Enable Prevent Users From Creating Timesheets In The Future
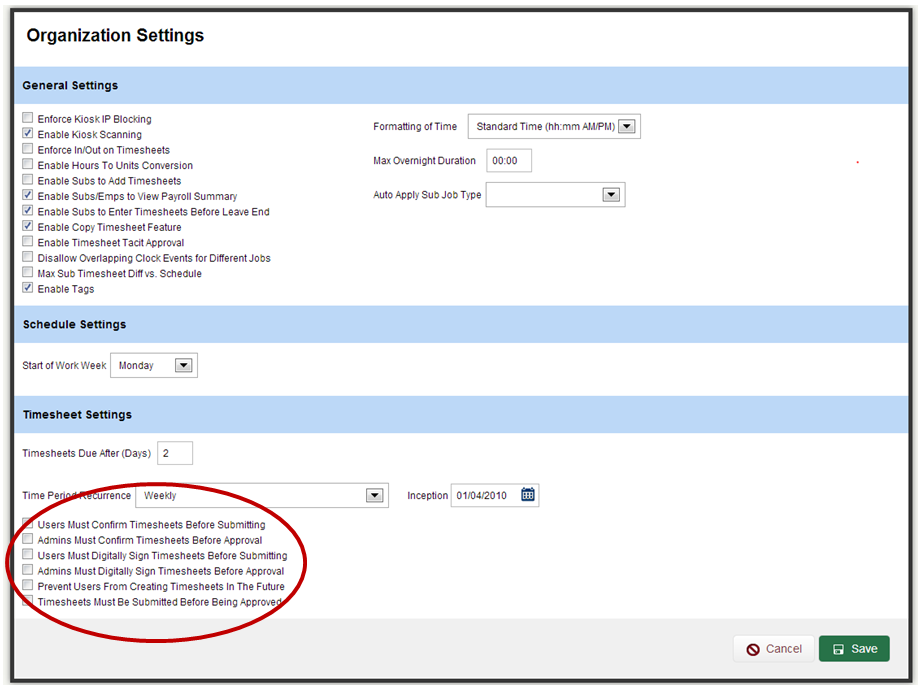 [x=28, y=585]
